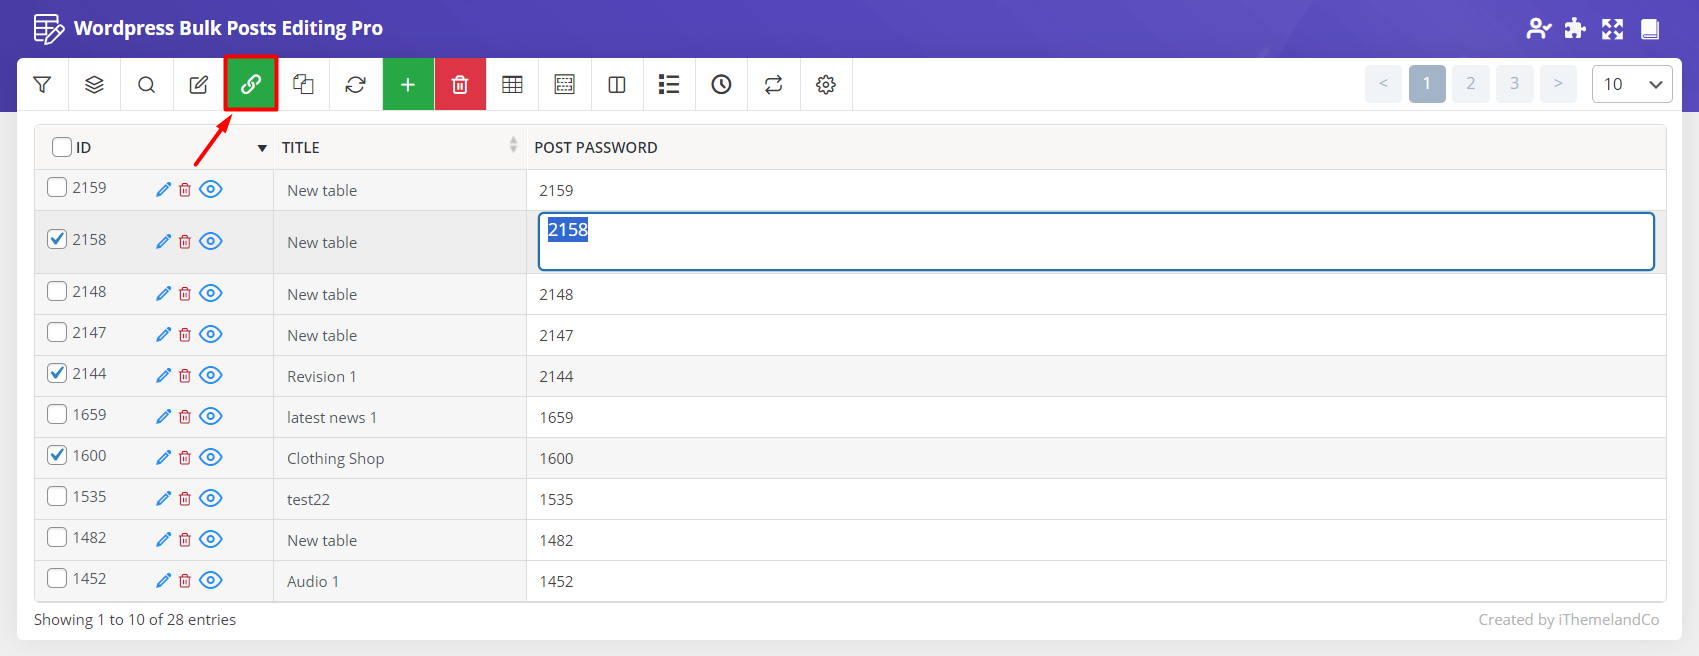Viewport: 1699px width, 656px height.
Task: Click the import/export arrows icon
Action: coord(773,85)
